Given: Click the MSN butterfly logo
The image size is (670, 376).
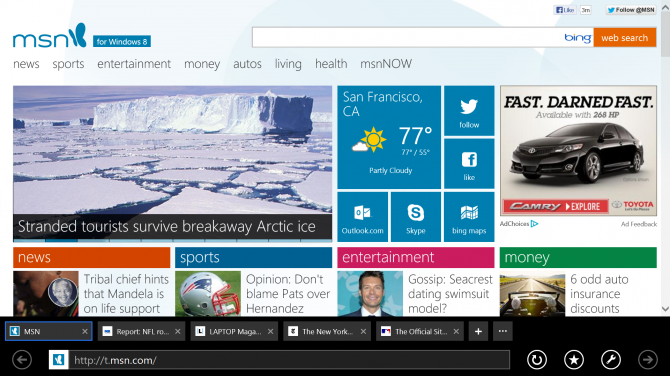Looking at the screenshot, I should tap(77, 35).
